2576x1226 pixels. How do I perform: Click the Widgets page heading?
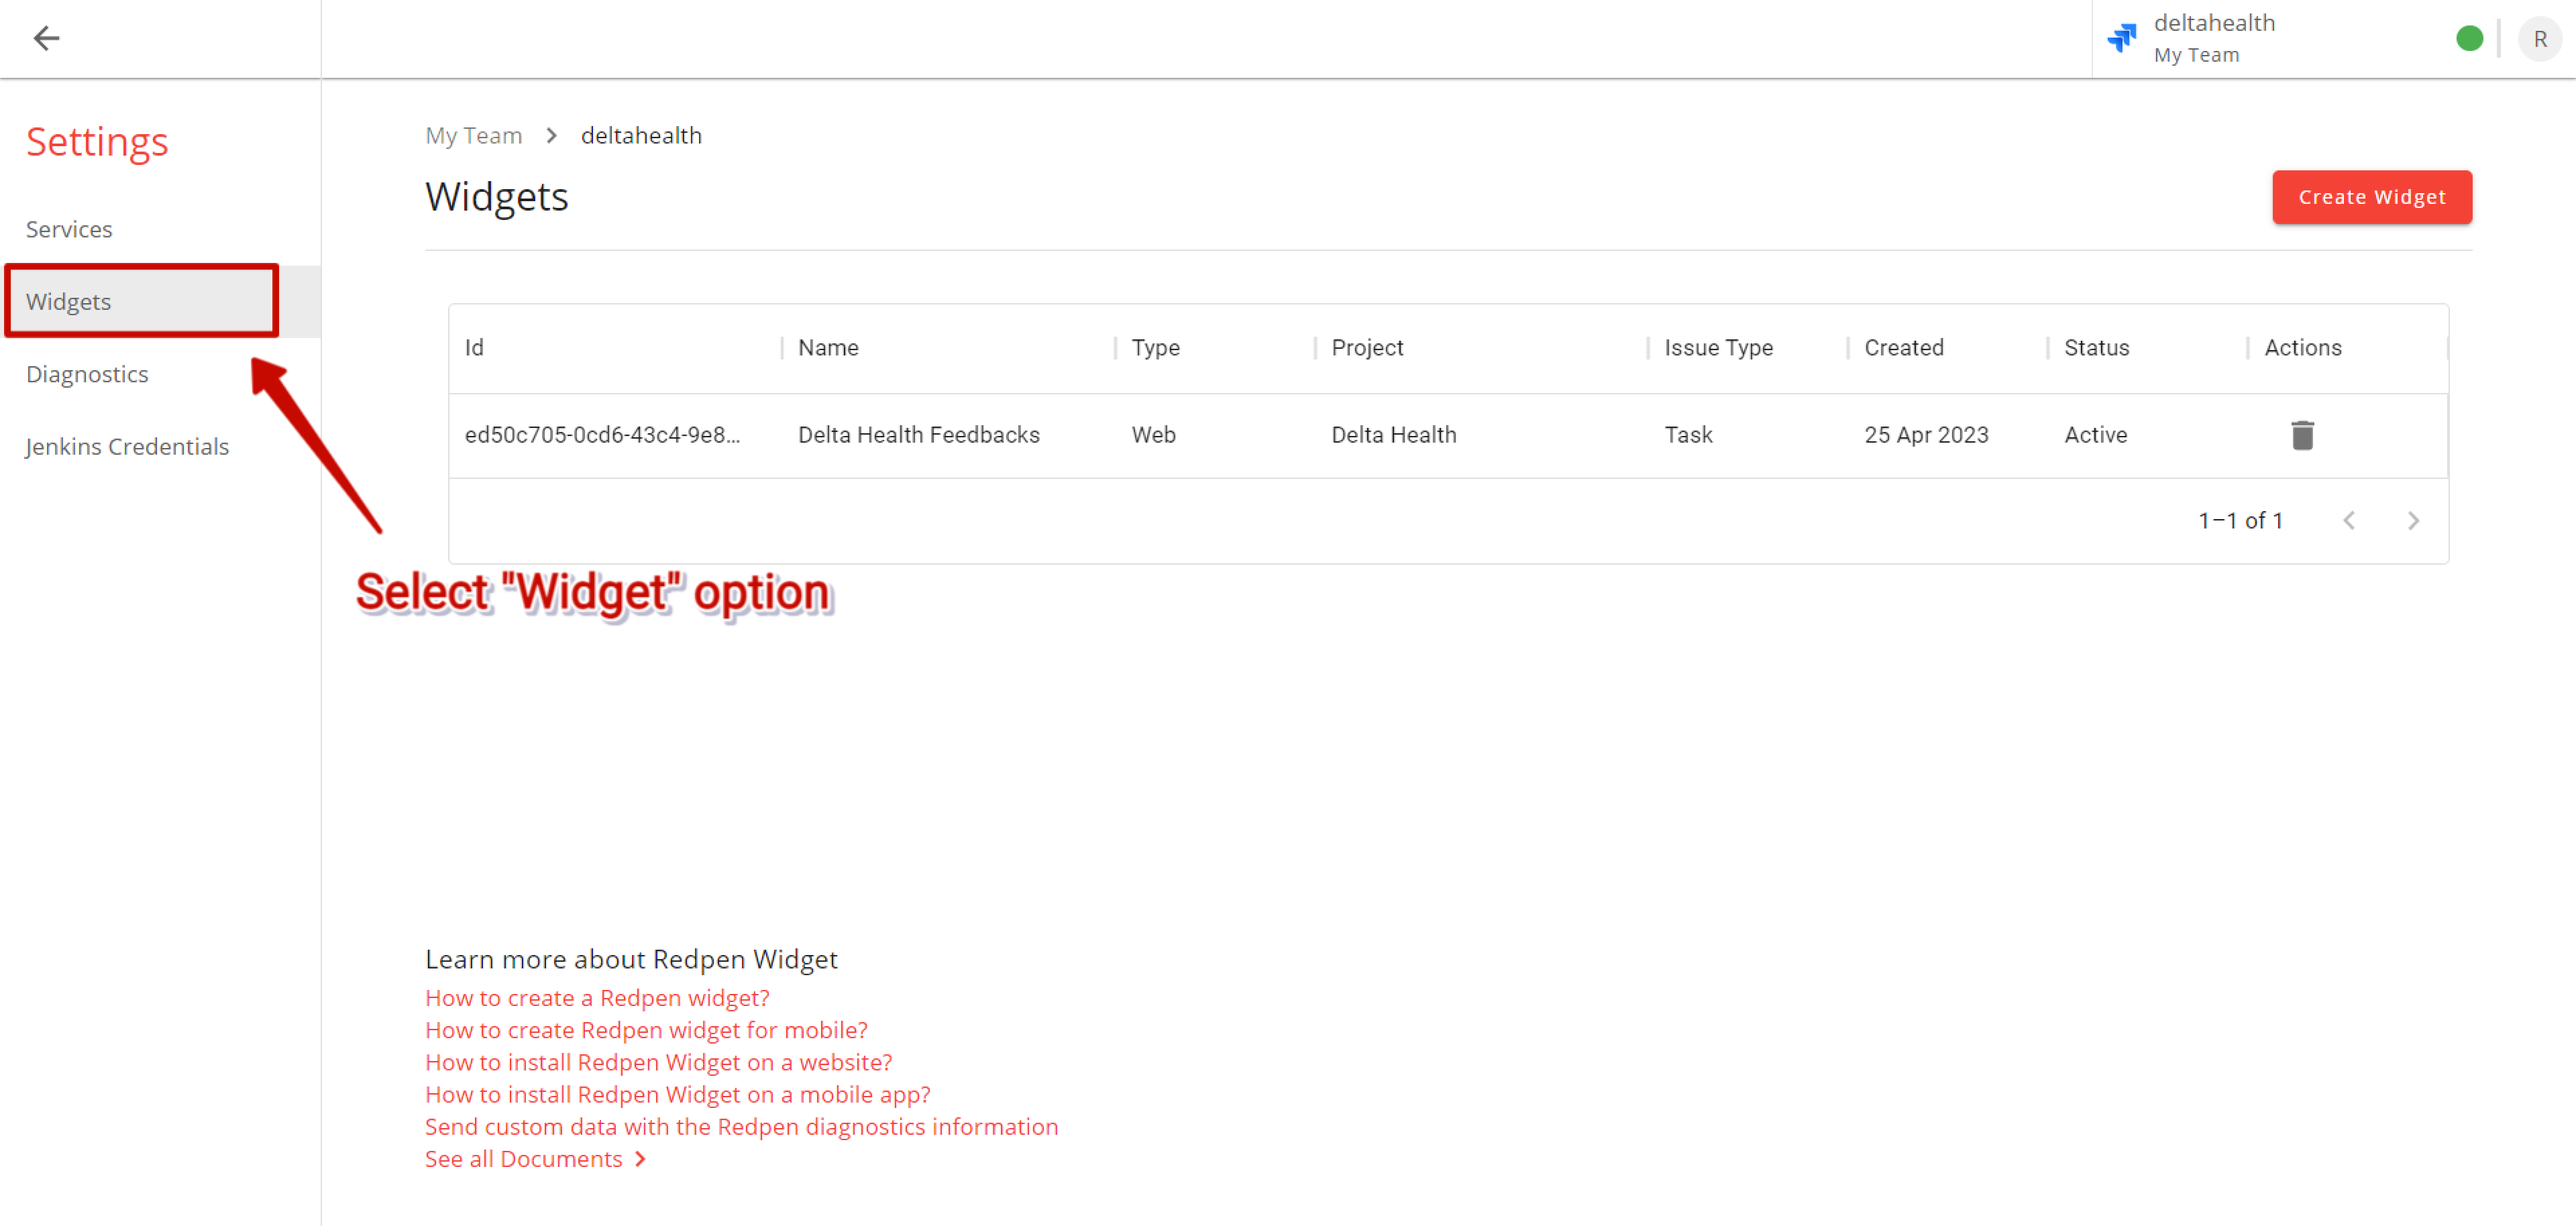pos(496,197)
